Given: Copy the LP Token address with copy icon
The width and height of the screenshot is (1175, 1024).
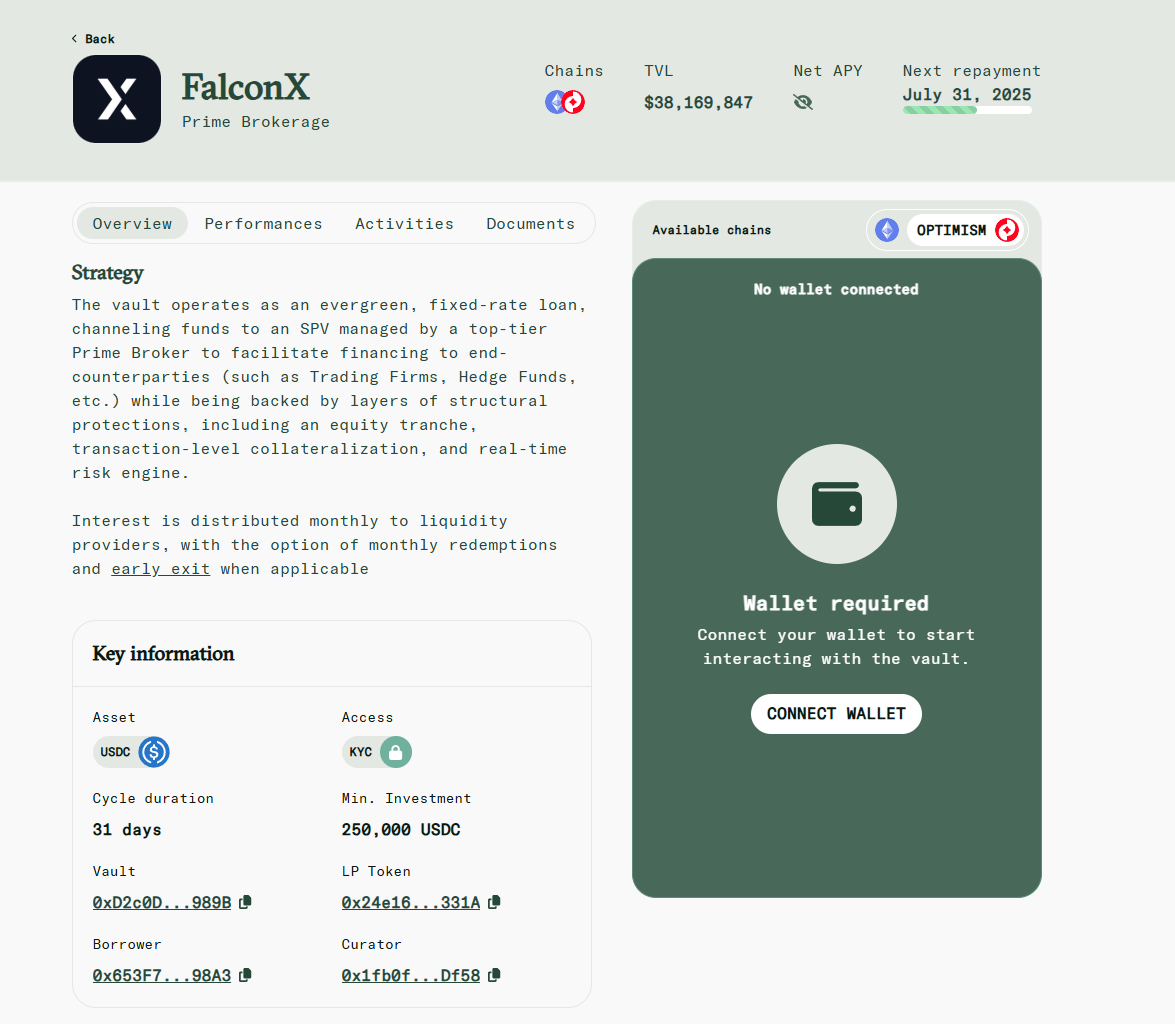Looking at the screenshot, I should coord(494,902).
